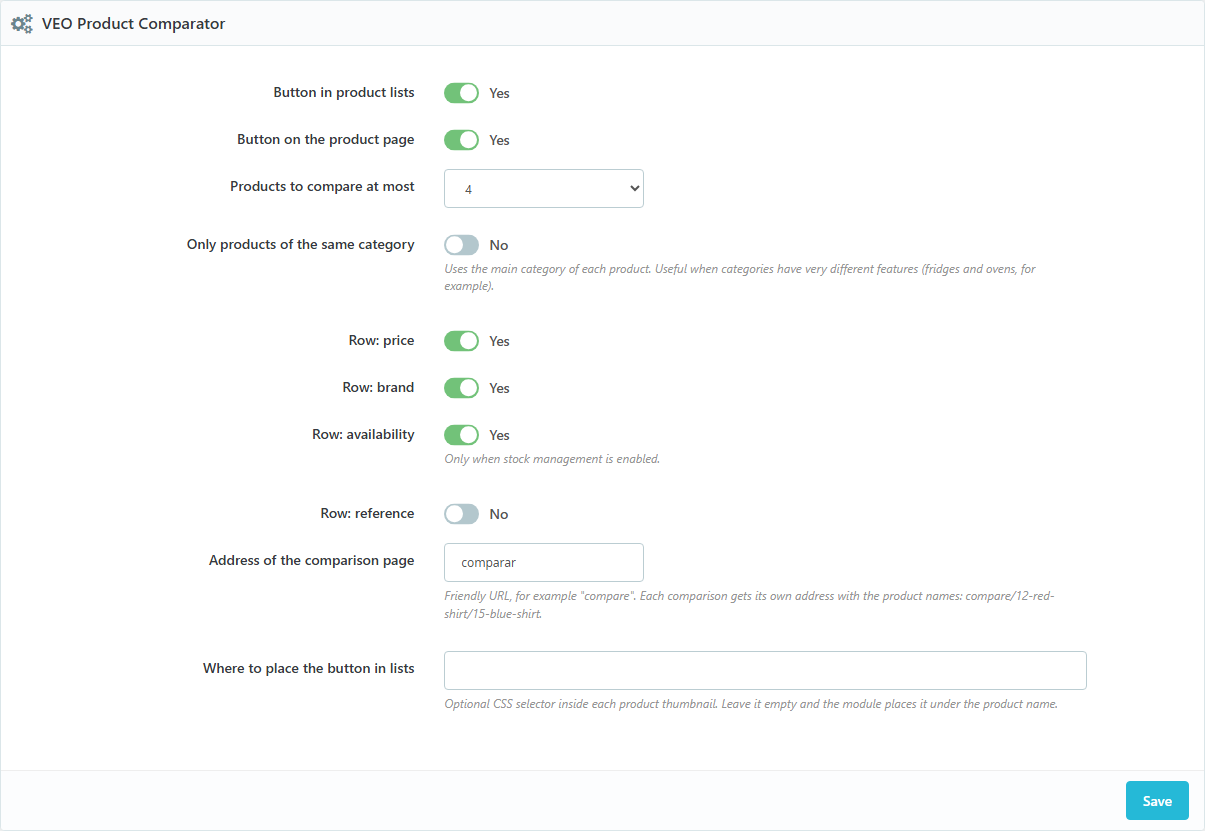The width and height of the screenshot is (1205, 831).
Task: Disable the Button on the product page switch
Action: click(x=461, y=140)
